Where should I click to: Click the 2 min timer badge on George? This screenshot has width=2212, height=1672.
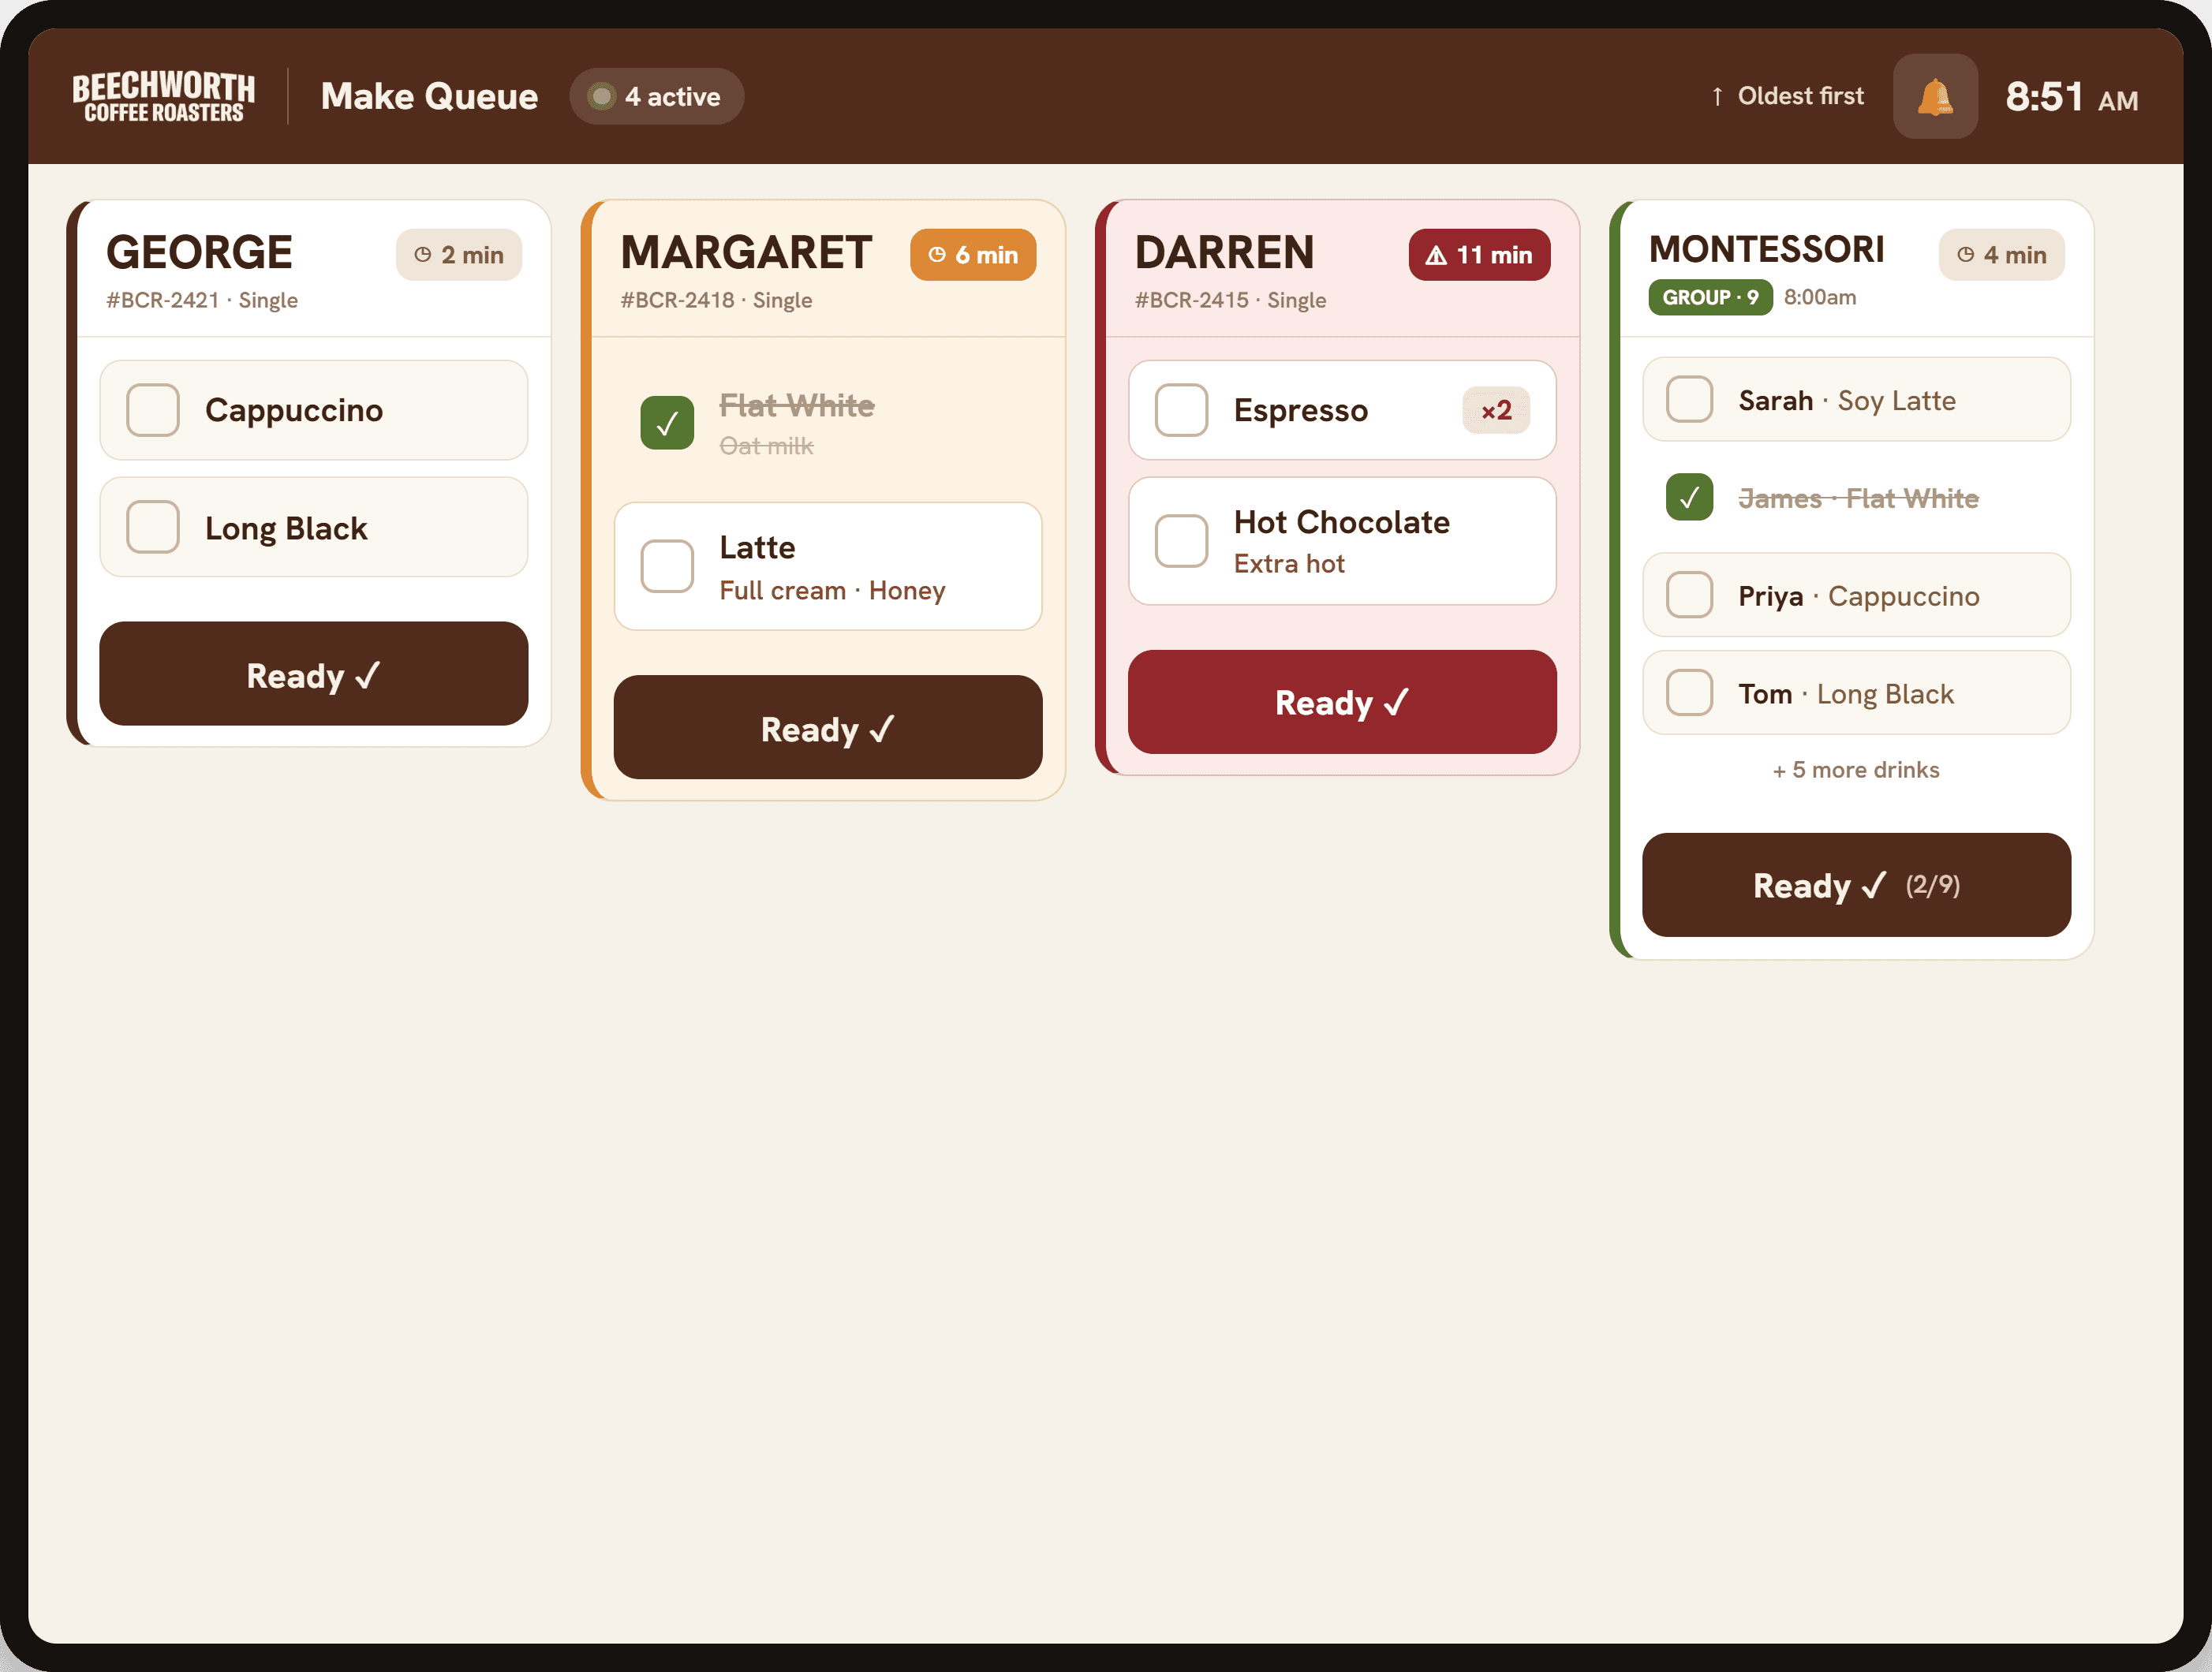(459, 255)
